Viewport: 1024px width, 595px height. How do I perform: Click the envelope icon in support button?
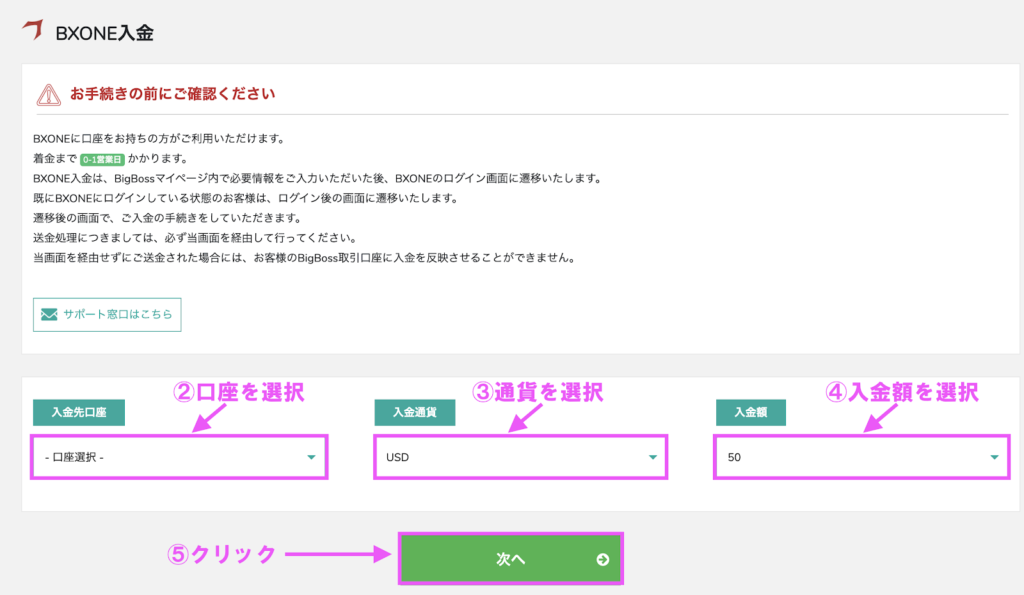click(x=49, y=314)
